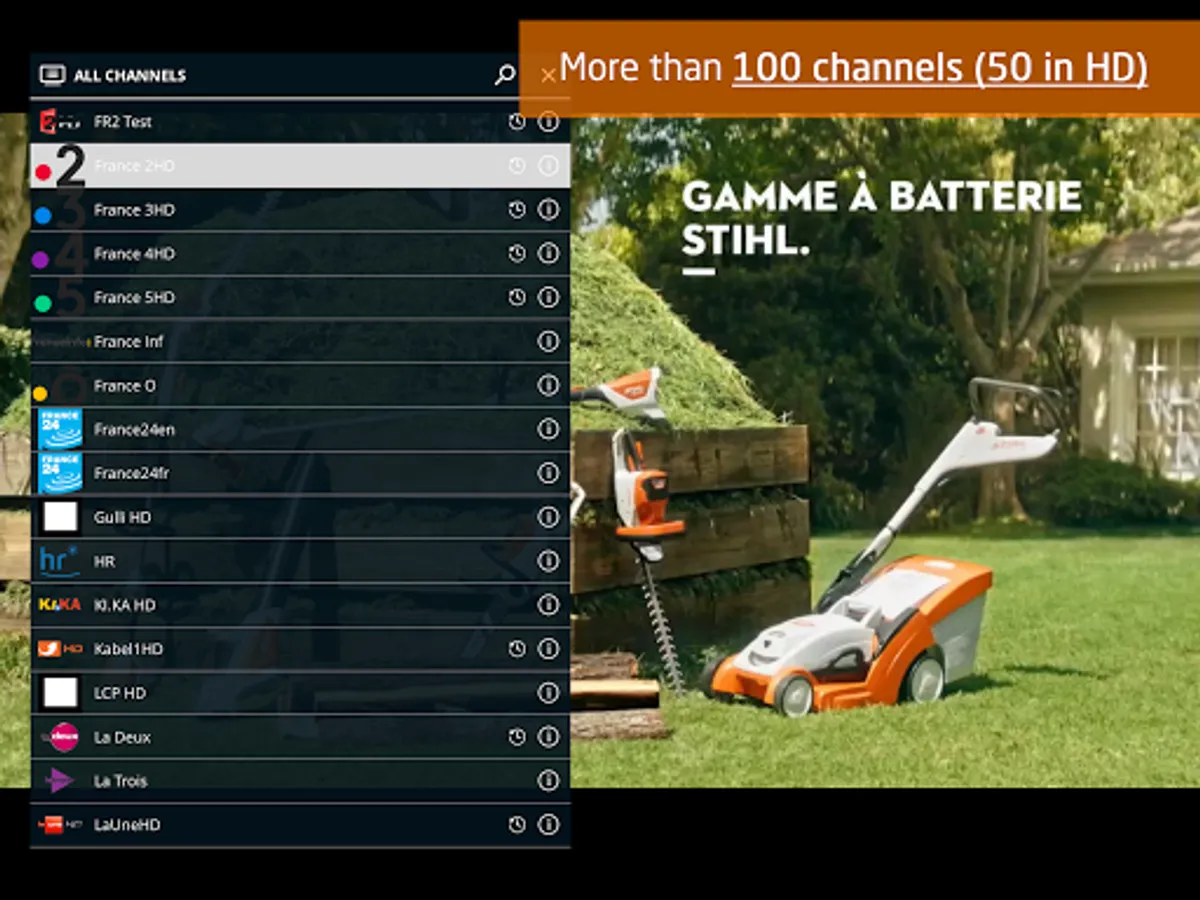The width and height of the screenshot is (1200, 900).
Task: Show info for Gulli HD
Action: [548, 517]
